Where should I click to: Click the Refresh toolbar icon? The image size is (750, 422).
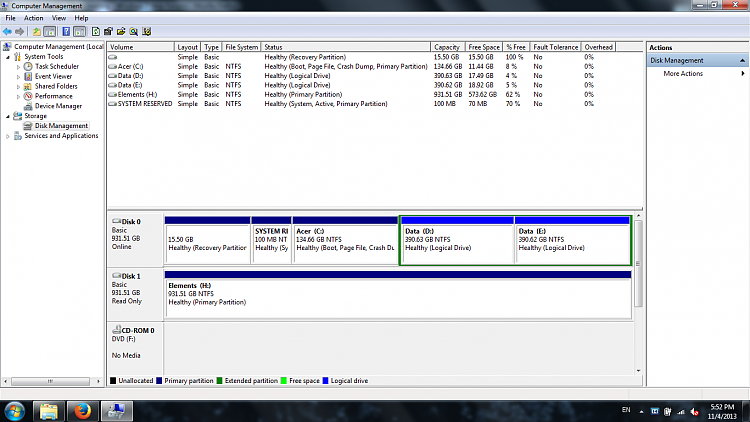click(x=96, y=32)
